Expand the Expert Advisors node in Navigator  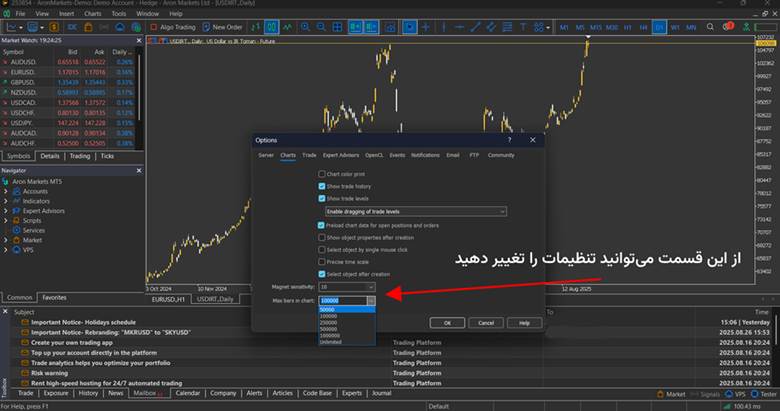click(x=6, y=211)
